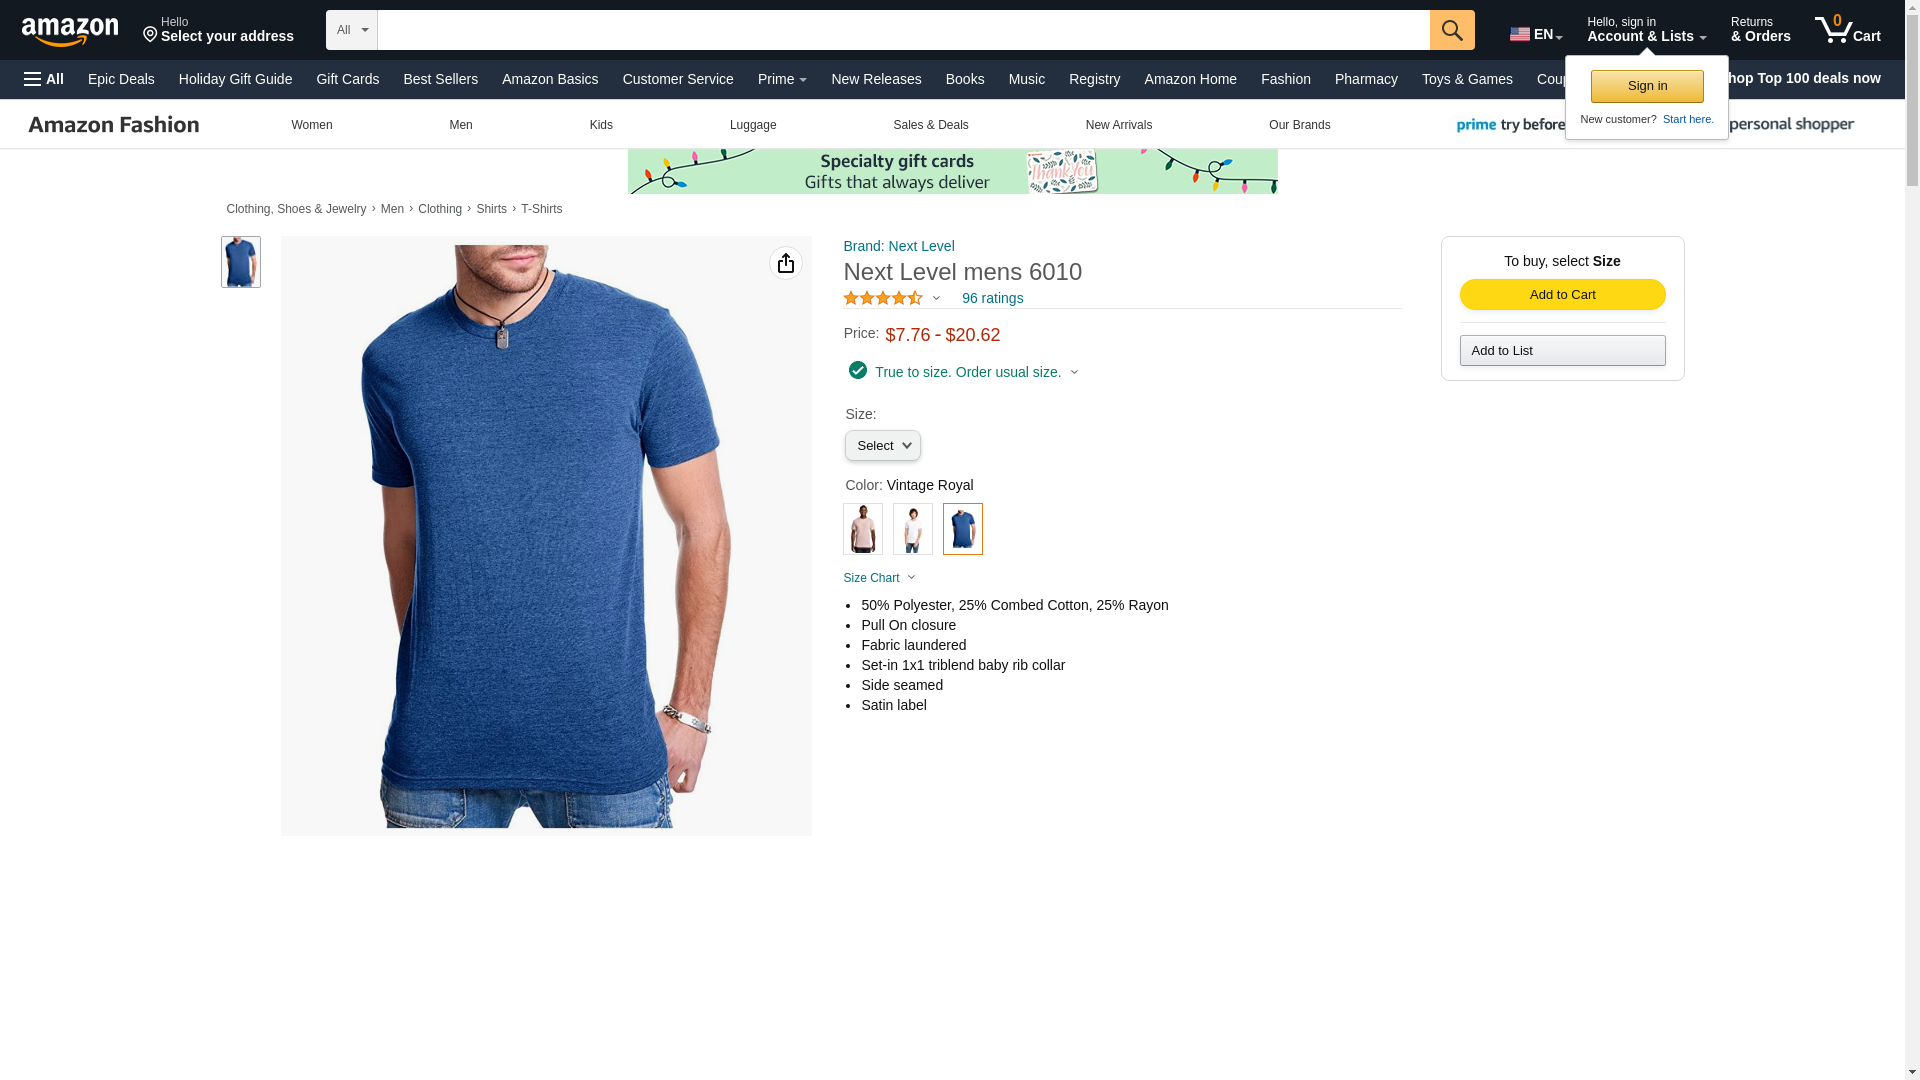The height and width of the screenshot is (1080, 1920).
Task: Click the star rating icons
Action: pos(883,298)
